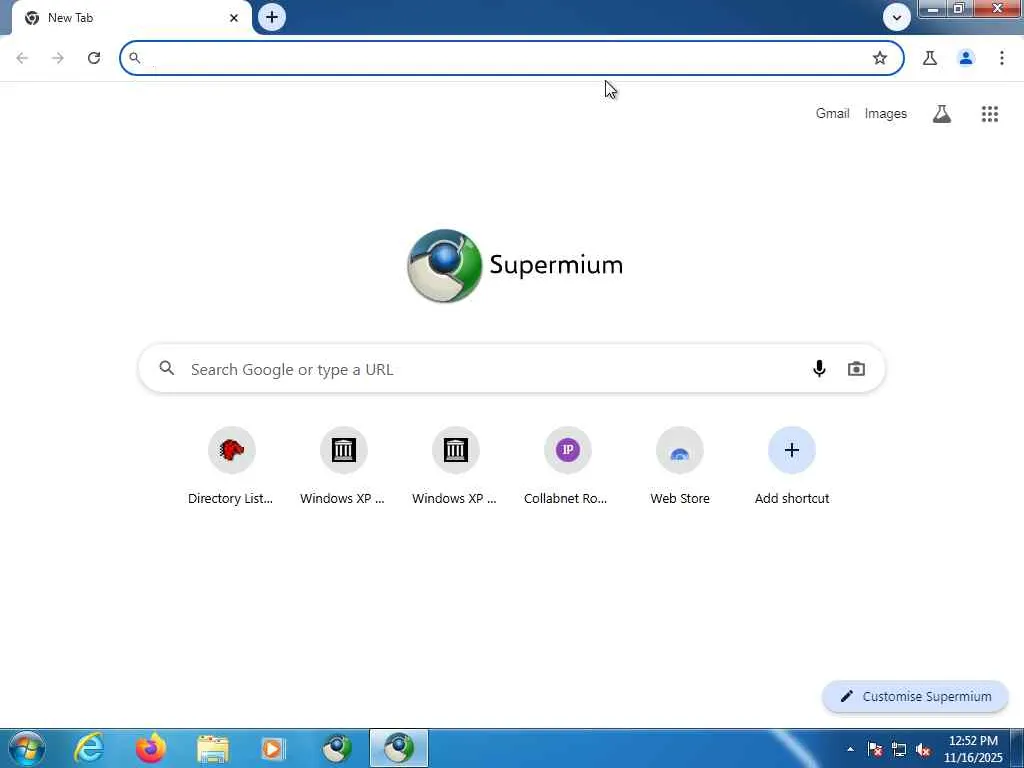Open the toolbar Labs flask icon
1024x768 pixels.
(x=930, y=58)
